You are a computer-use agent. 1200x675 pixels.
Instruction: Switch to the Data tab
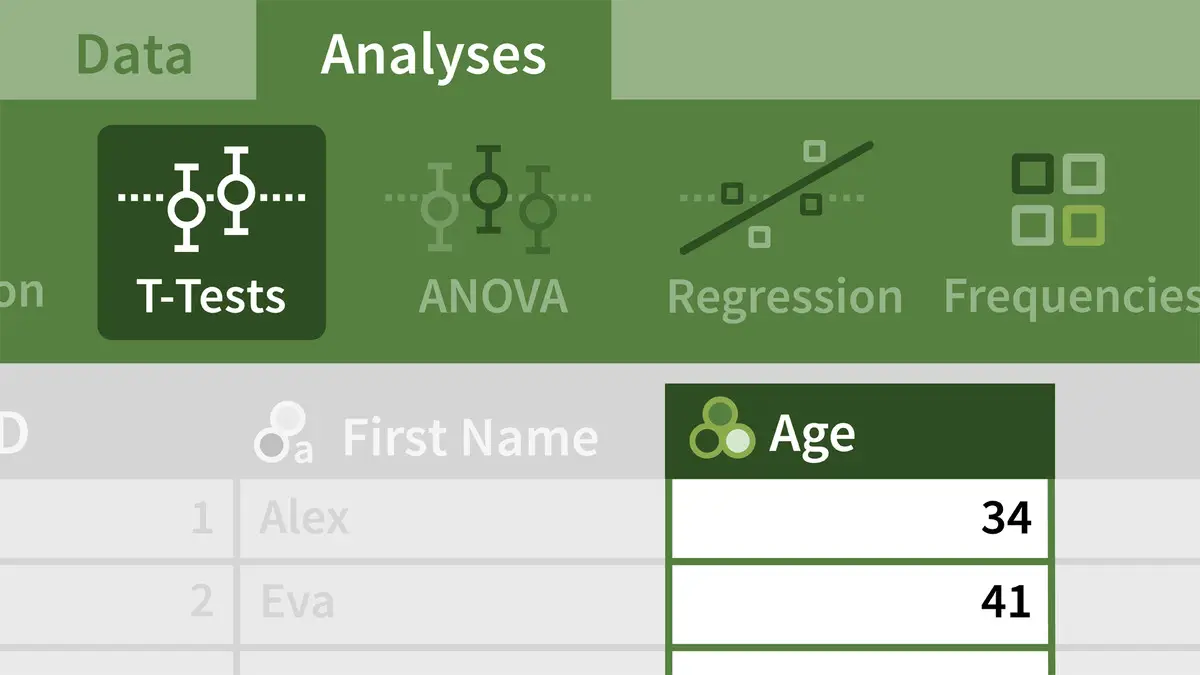coord(134,54)
